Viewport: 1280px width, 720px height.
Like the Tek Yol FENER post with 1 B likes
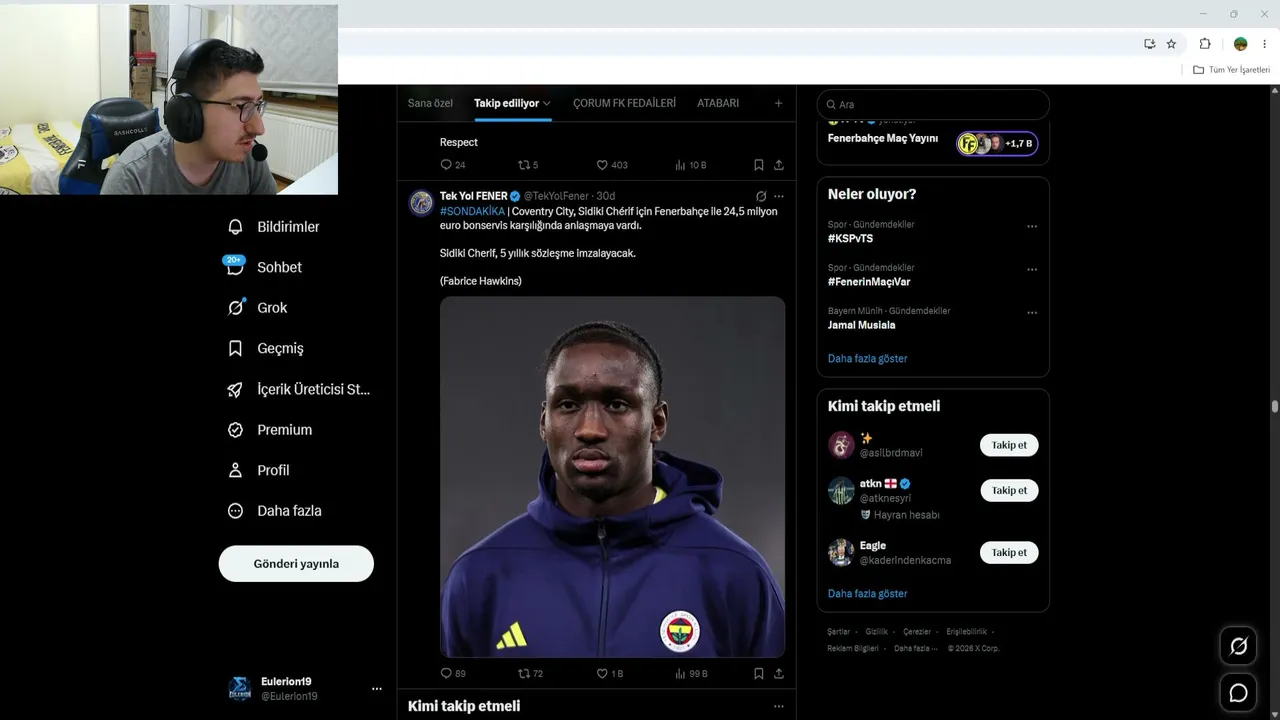[x=602, y=674]
